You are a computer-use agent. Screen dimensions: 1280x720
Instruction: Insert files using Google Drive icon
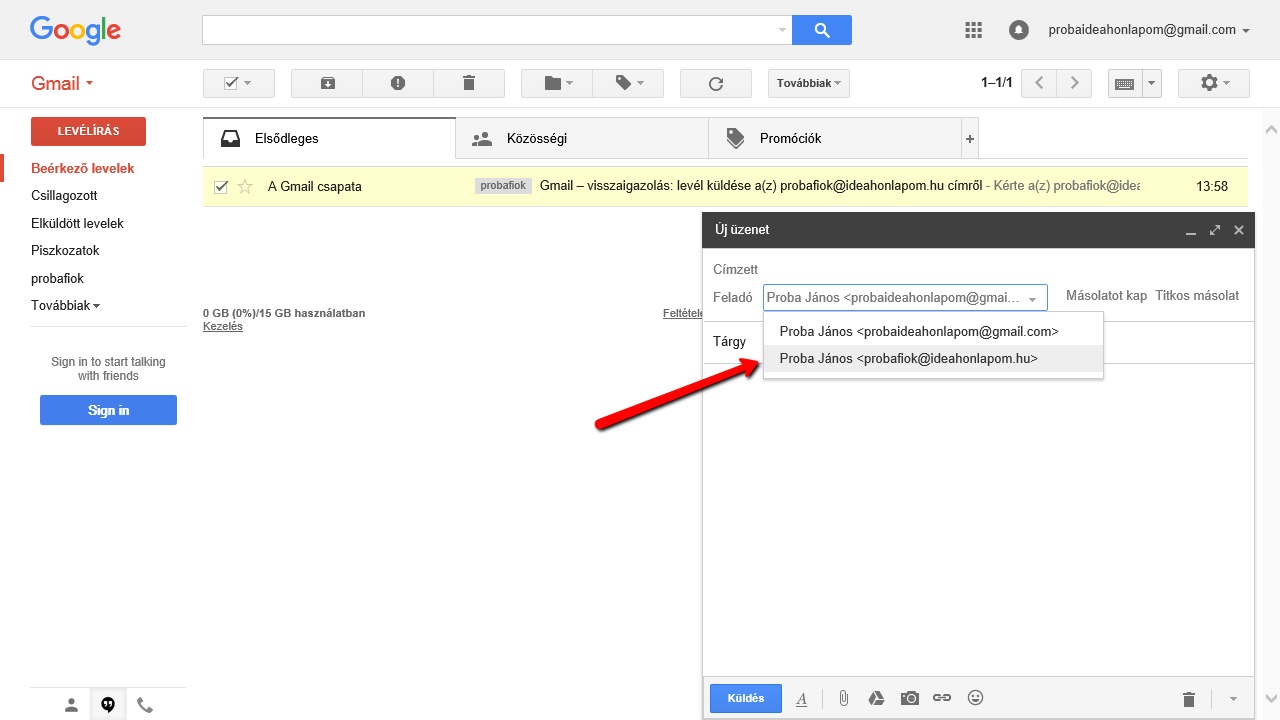[x=876, y=698]
